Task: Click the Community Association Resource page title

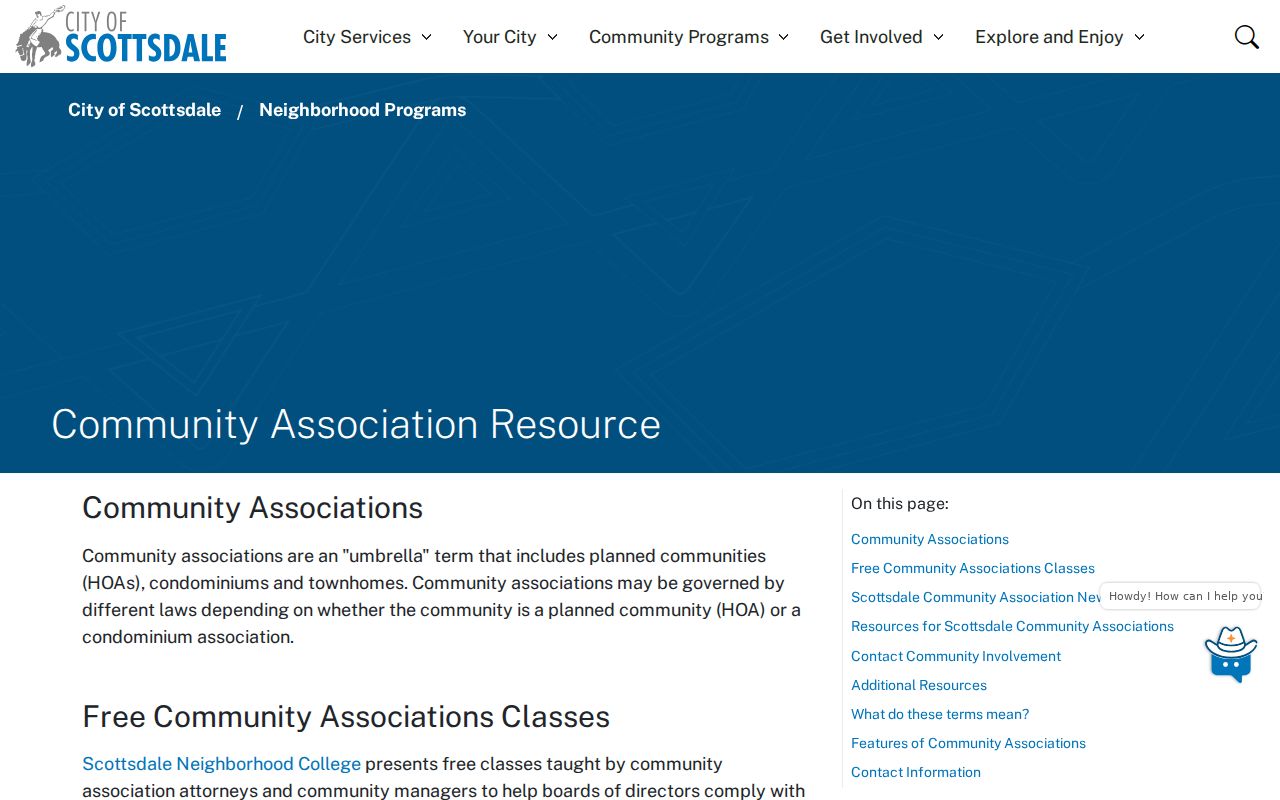Action: tap(356, 424)
